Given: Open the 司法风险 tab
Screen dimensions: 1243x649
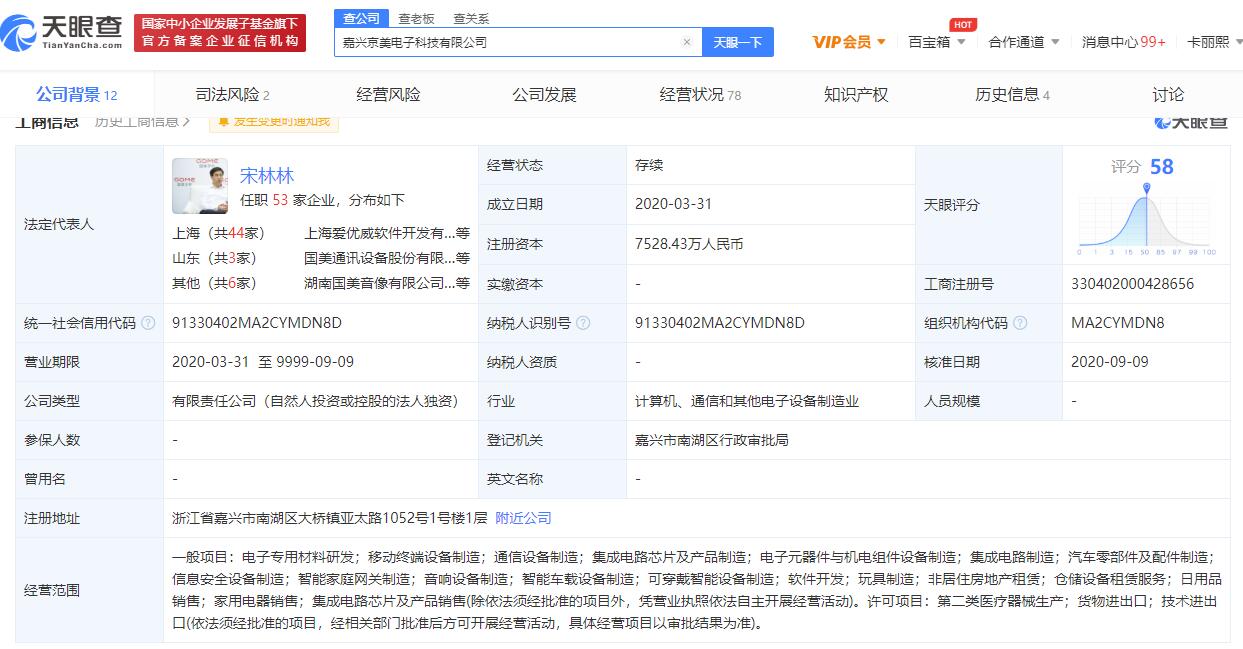Looking at the screenshot, I should 233,95.
